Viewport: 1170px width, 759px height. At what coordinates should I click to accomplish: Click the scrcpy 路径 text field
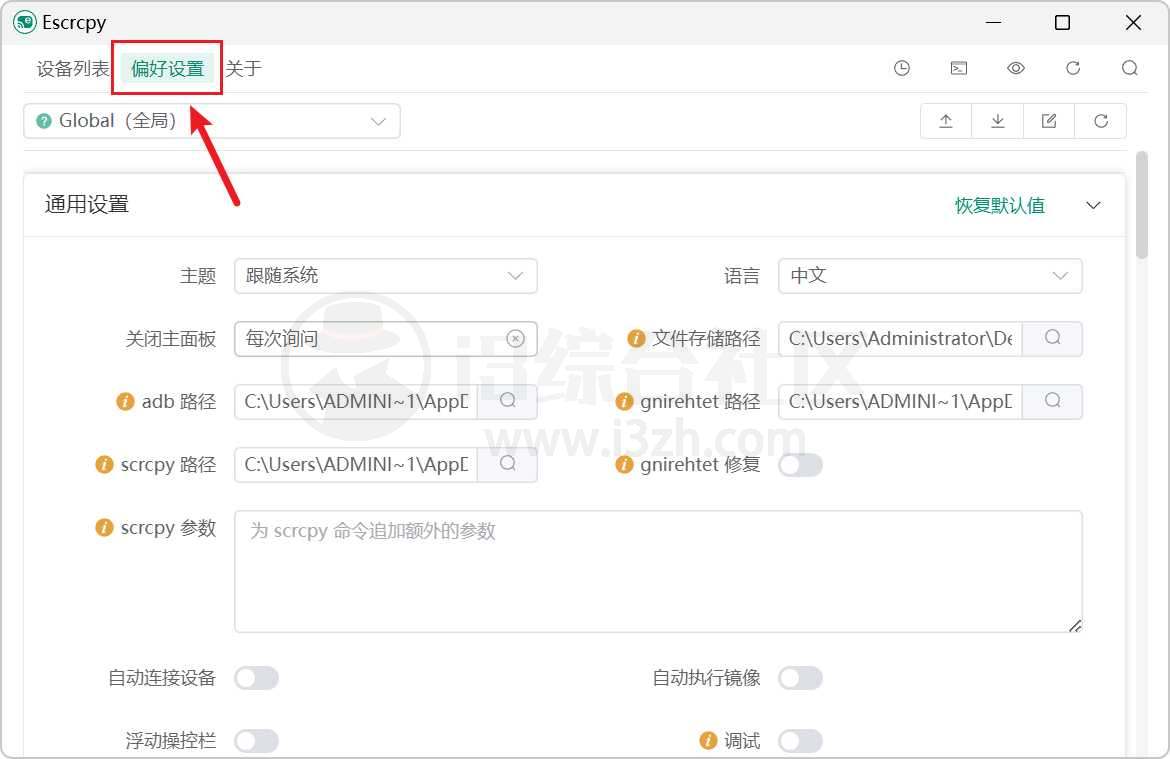pos(356,464)
